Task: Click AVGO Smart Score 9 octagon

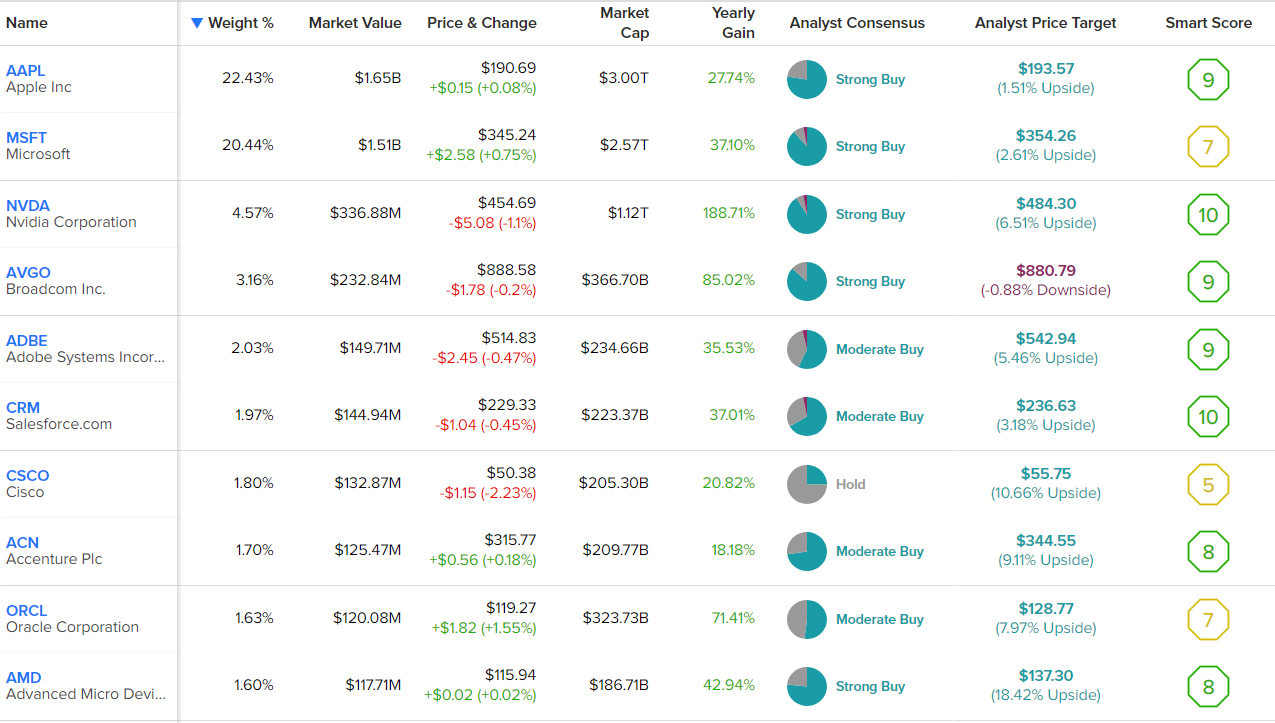Action: 1208,282
